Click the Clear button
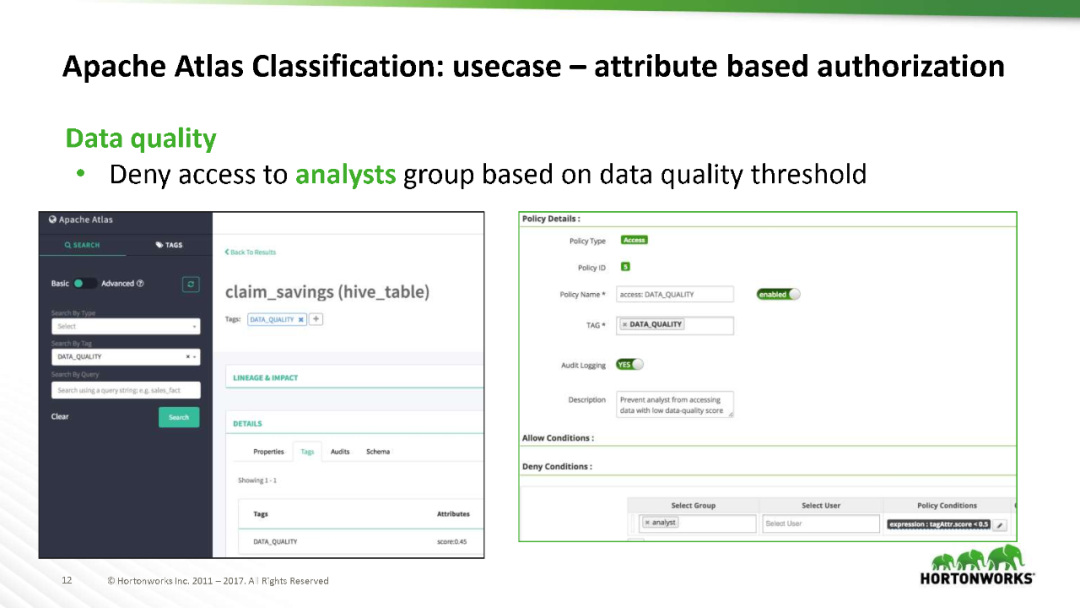 click(60, 417)
